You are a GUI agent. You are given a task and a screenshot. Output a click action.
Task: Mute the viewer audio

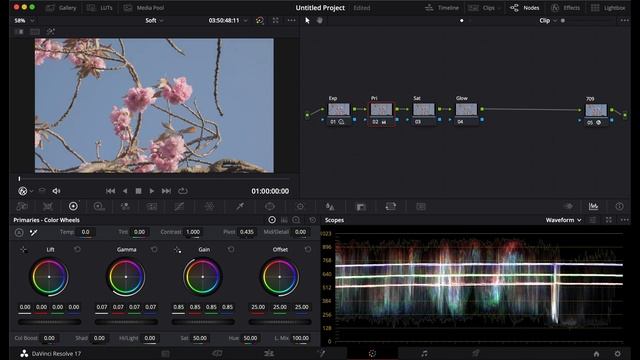click(56, 191)
